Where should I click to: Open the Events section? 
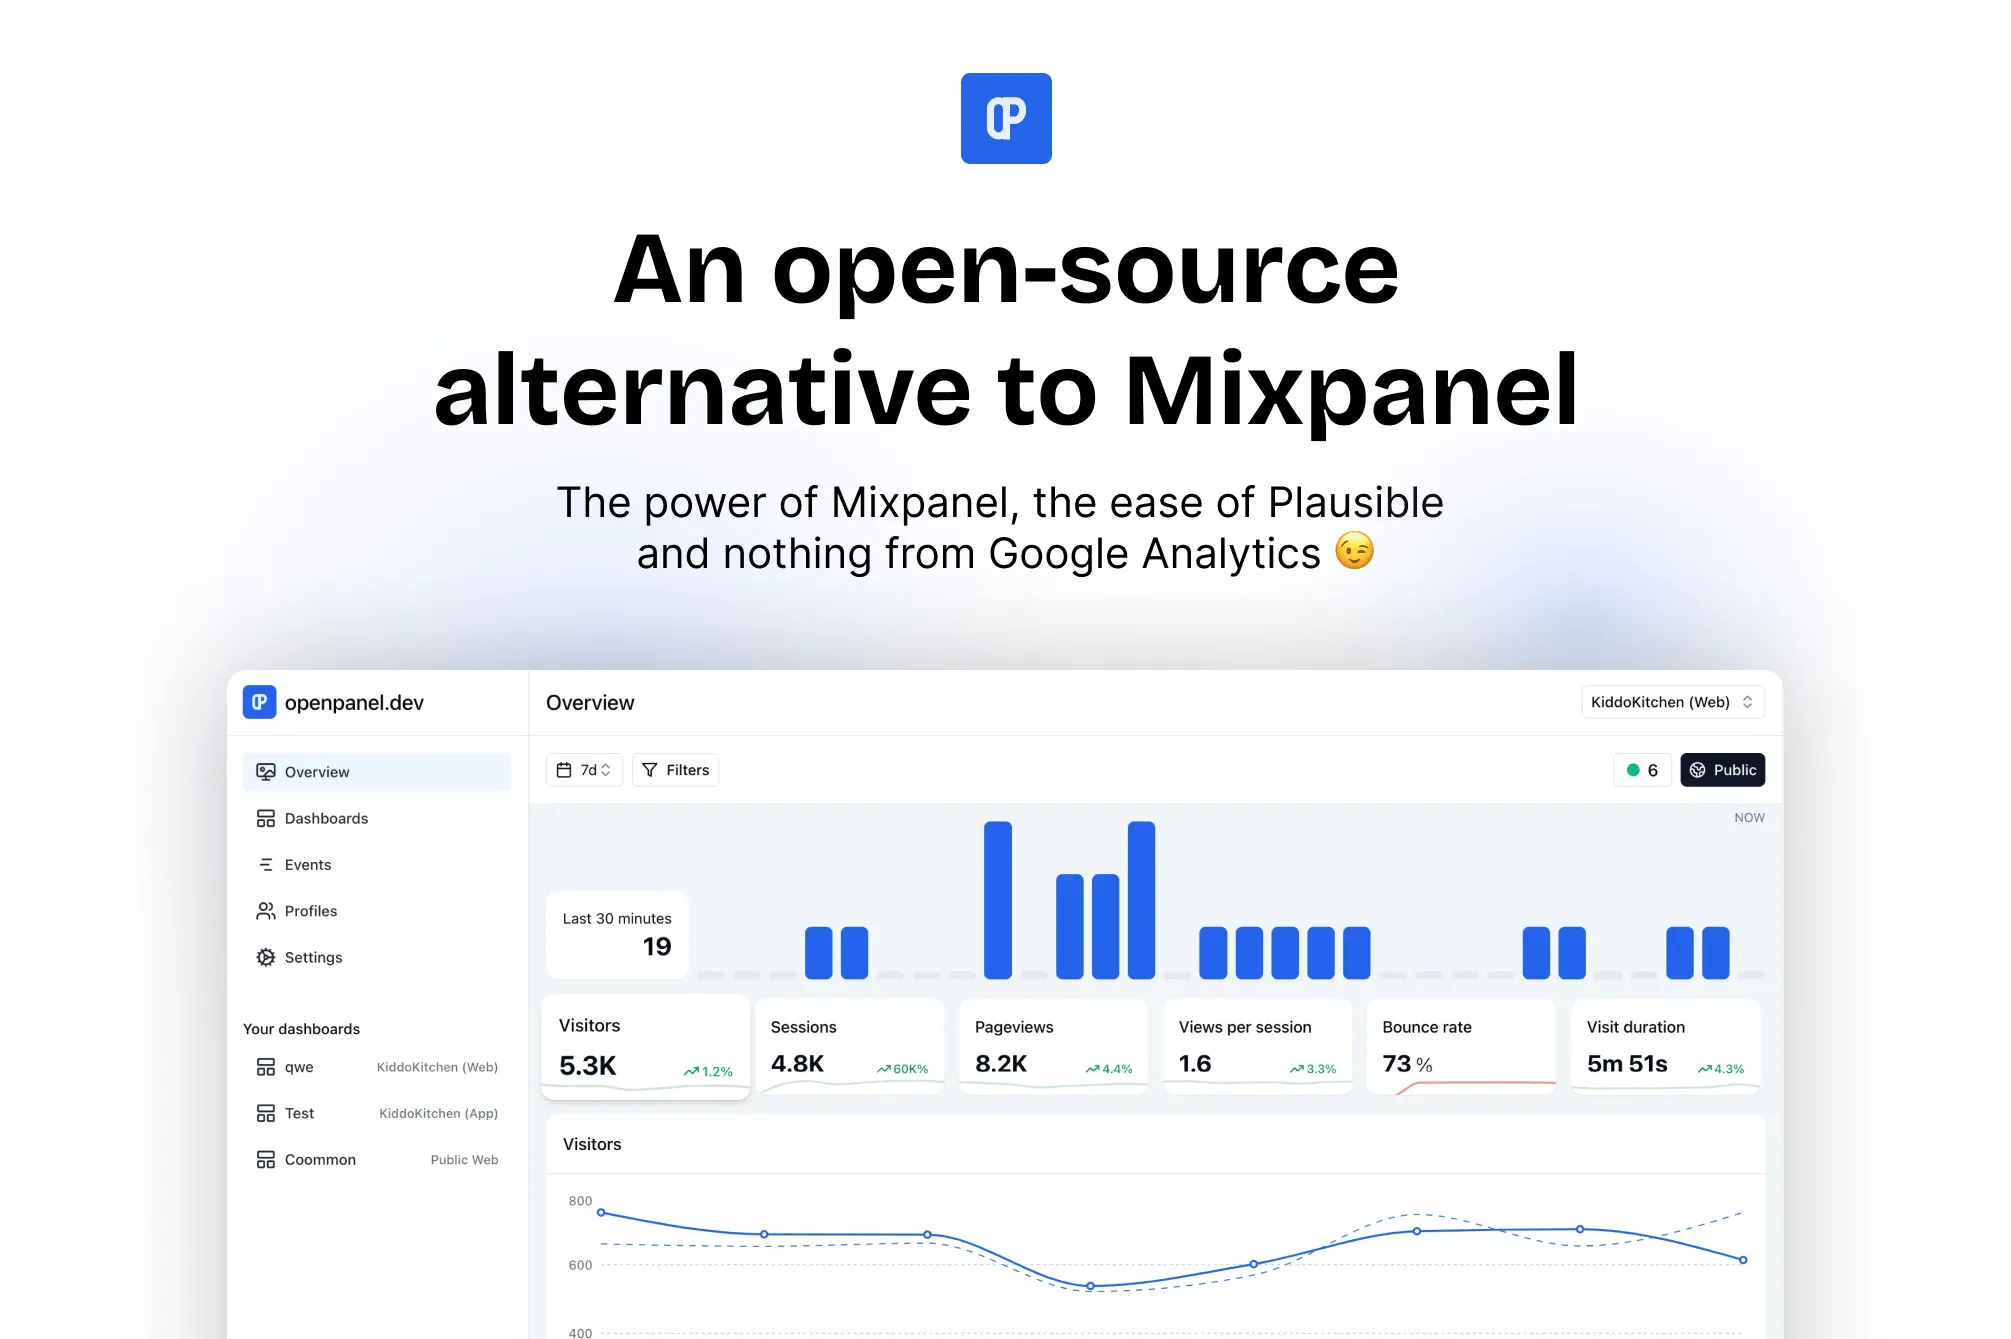306,864
